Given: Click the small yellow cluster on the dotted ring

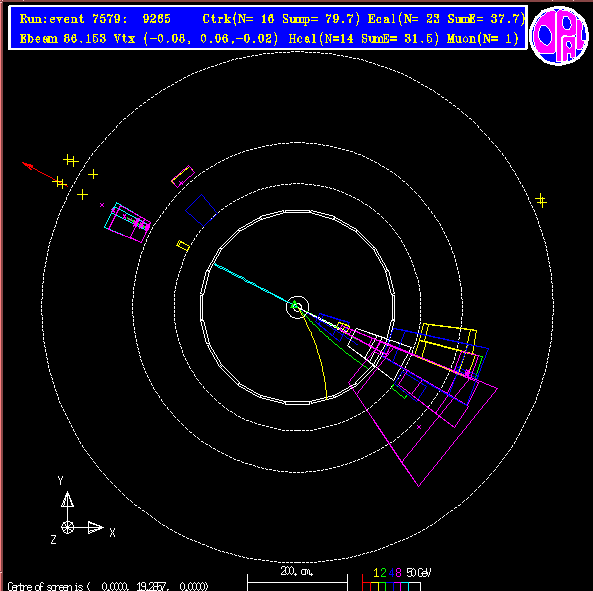Looking at the screenshot, I should [183, 246].
